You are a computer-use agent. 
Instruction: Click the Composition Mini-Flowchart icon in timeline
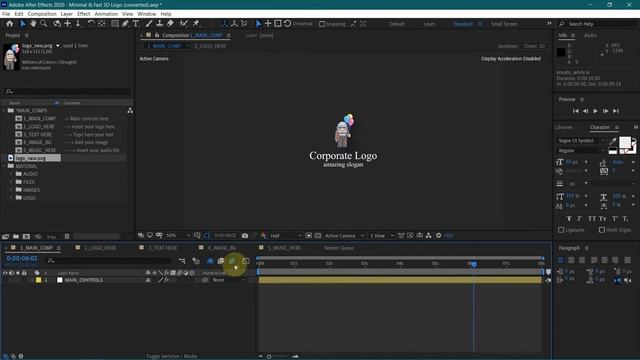[x=182, y=261]
